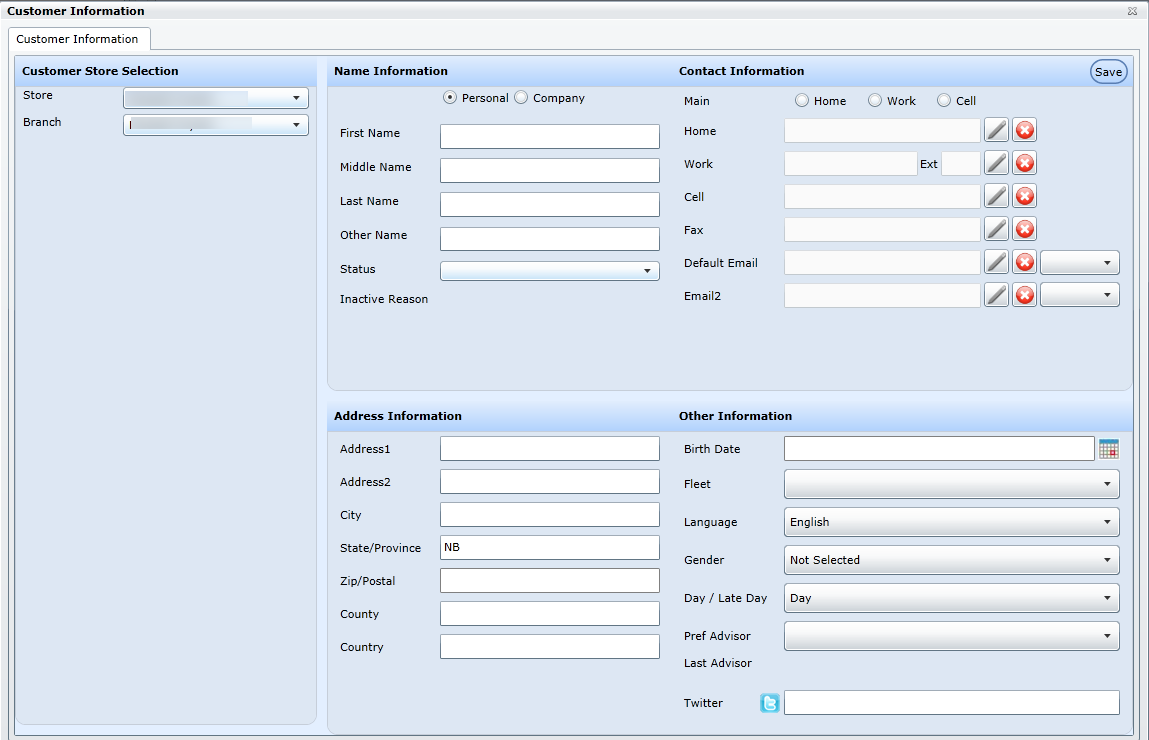Set Main contact to Work
Image resolution: width=1149 pixels, height=740 pixels.
point(875,101)
